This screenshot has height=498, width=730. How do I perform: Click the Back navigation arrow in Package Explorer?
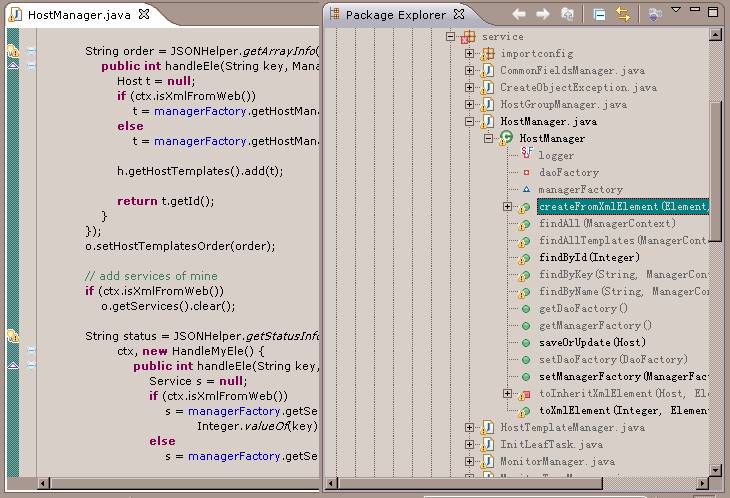click(519, 14)
